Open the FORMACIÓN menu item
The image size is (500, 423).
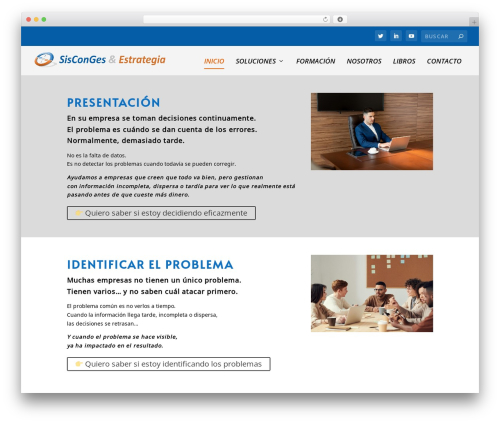tap(316, 61)
